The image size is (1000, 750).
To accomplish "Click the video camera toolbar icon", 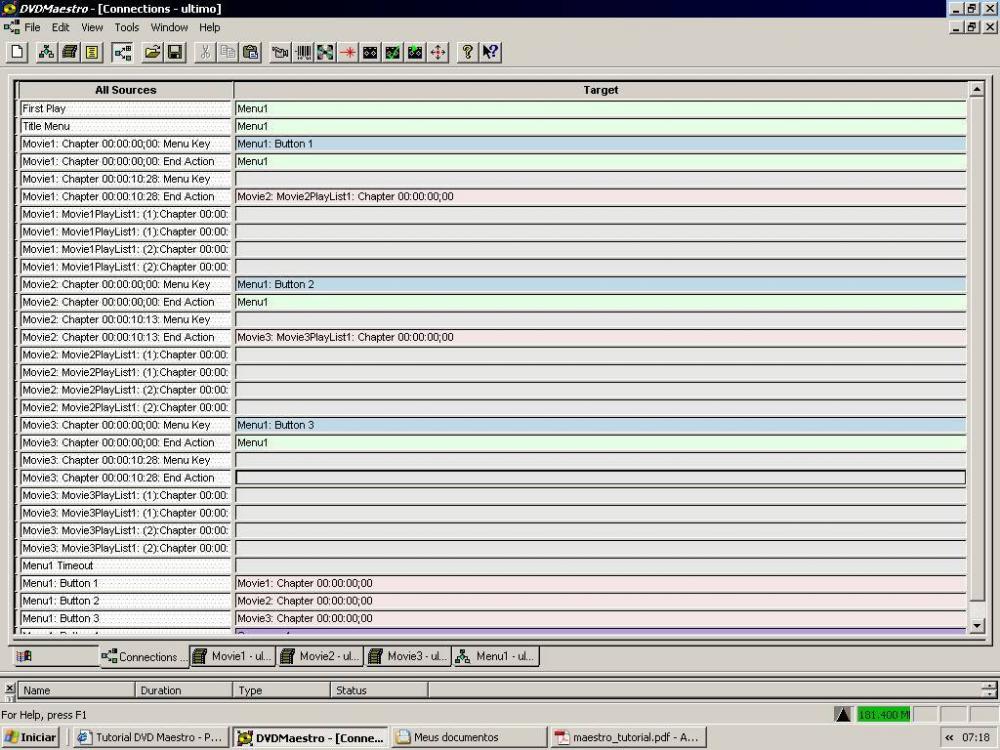I will point(281,52).
